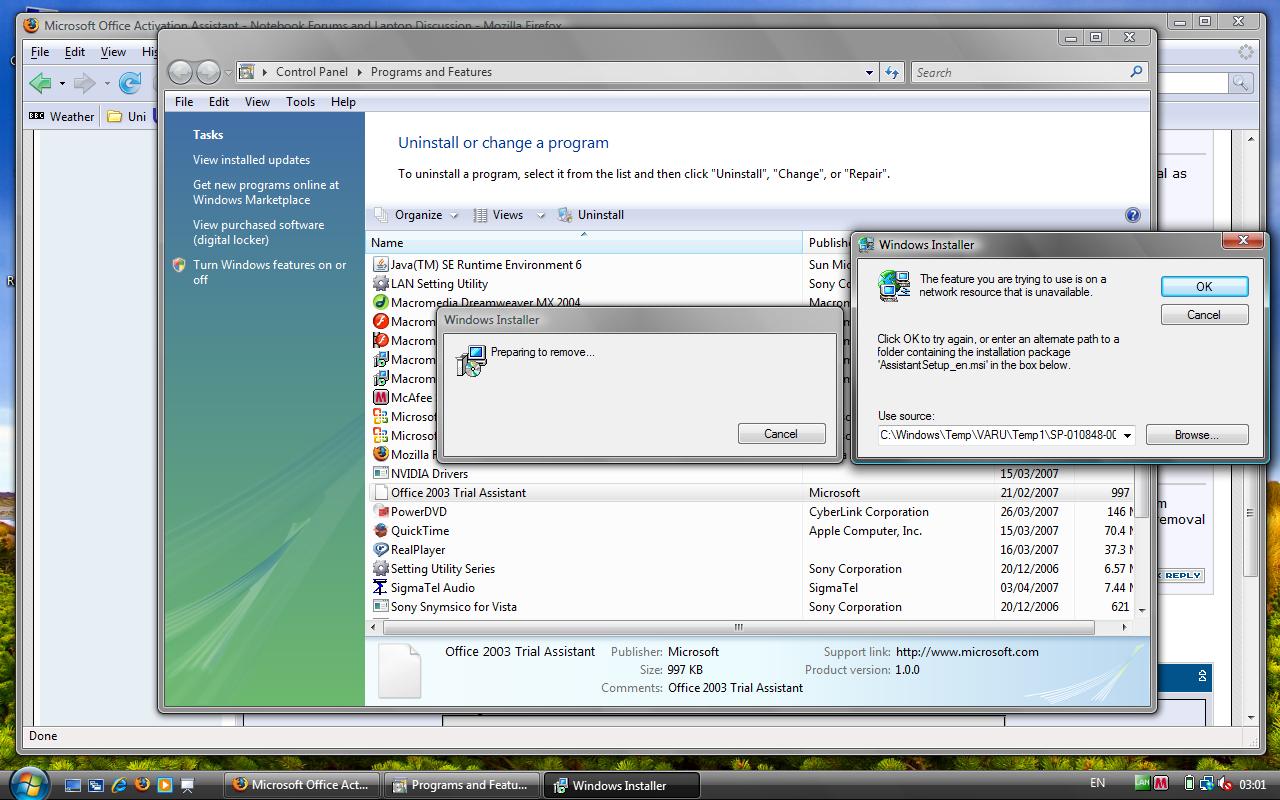Open the address bar history dropdown
Image resolution: width=1280 pixels, height=800 pixels.
click(x=869, y=72)
